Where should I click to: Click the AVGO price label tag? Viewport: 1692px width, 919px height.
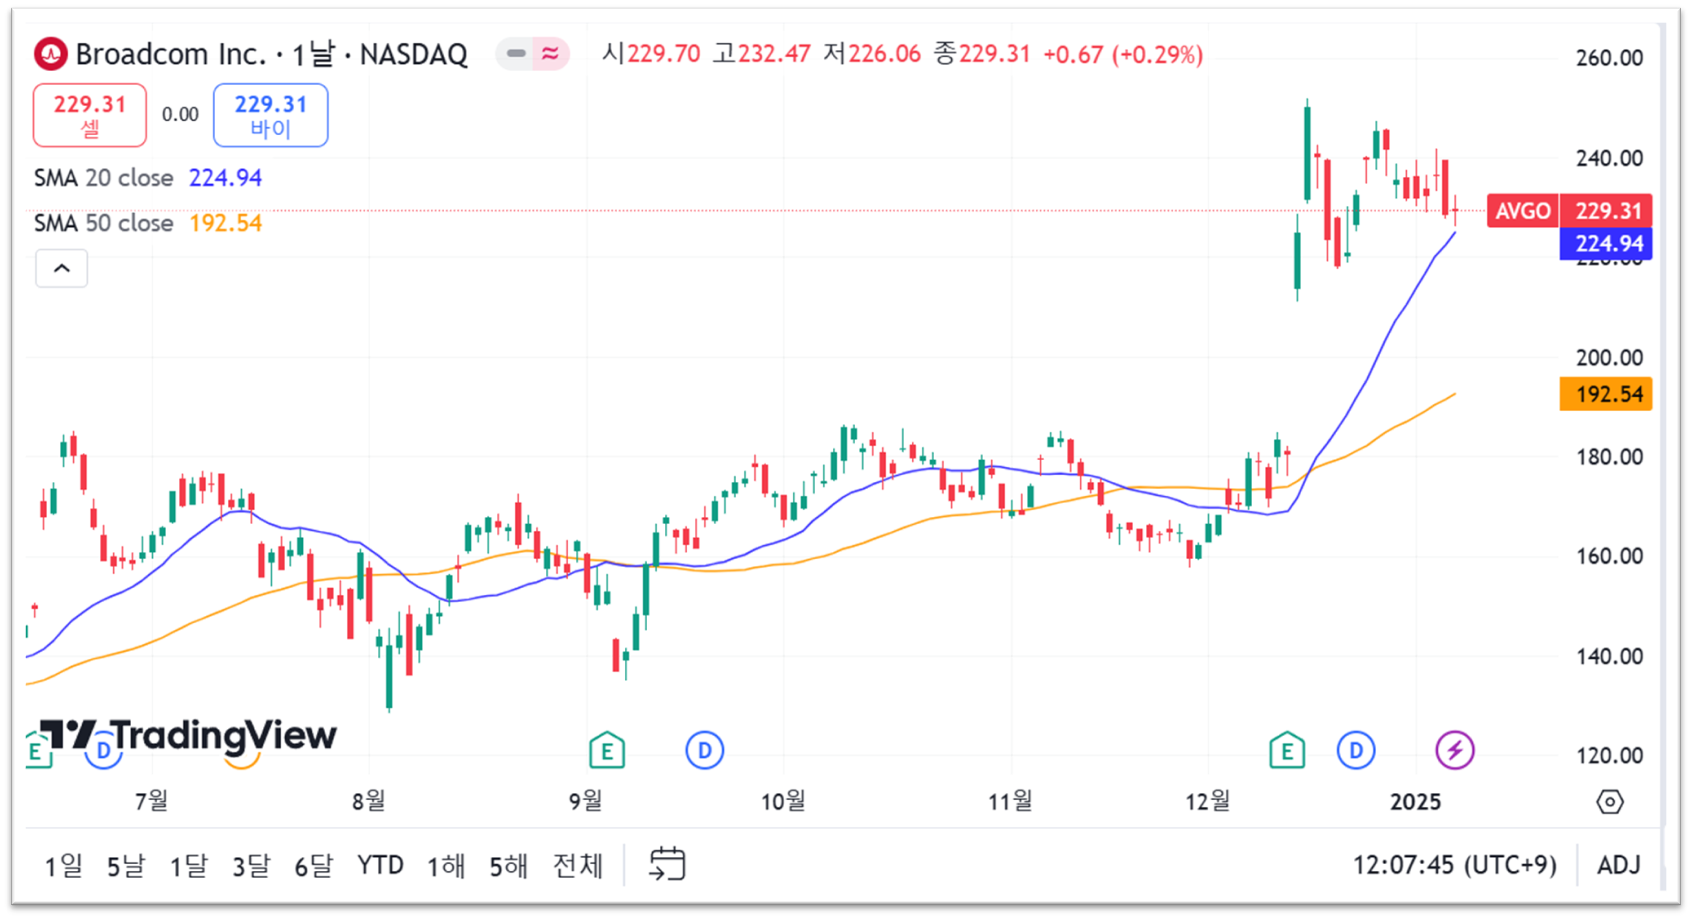[1523, 211]
